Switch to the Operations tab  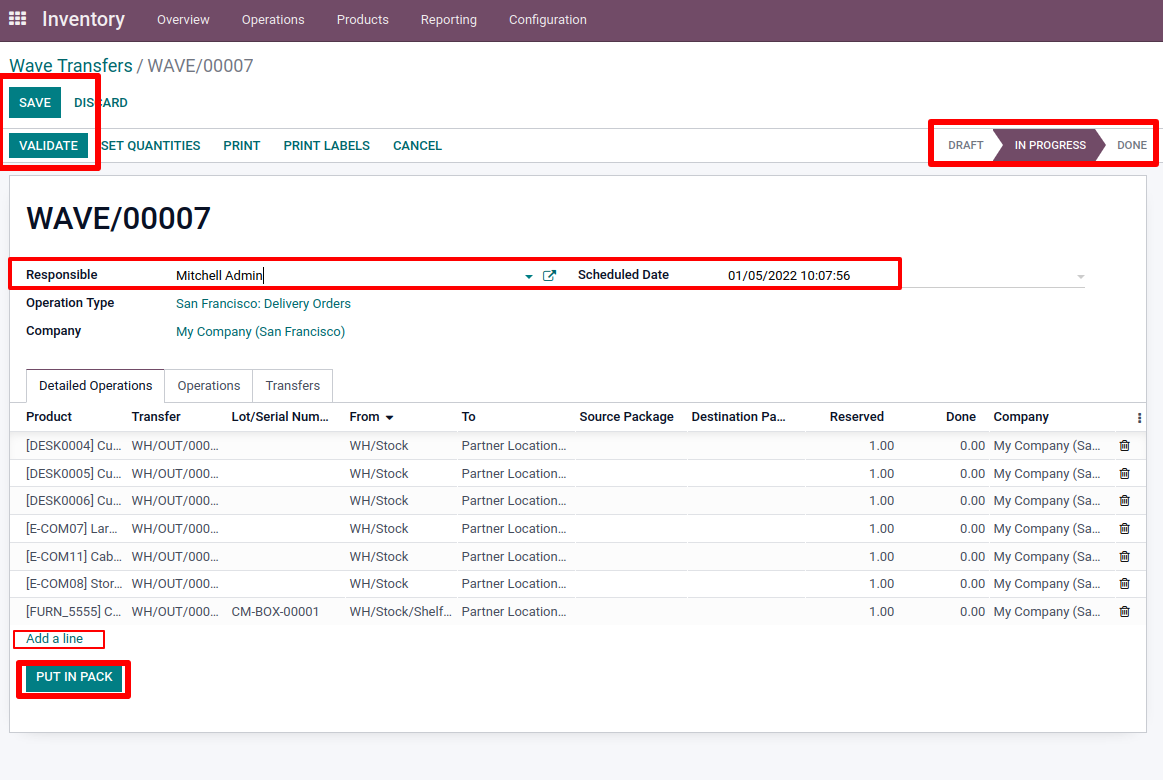coord(208,386)
